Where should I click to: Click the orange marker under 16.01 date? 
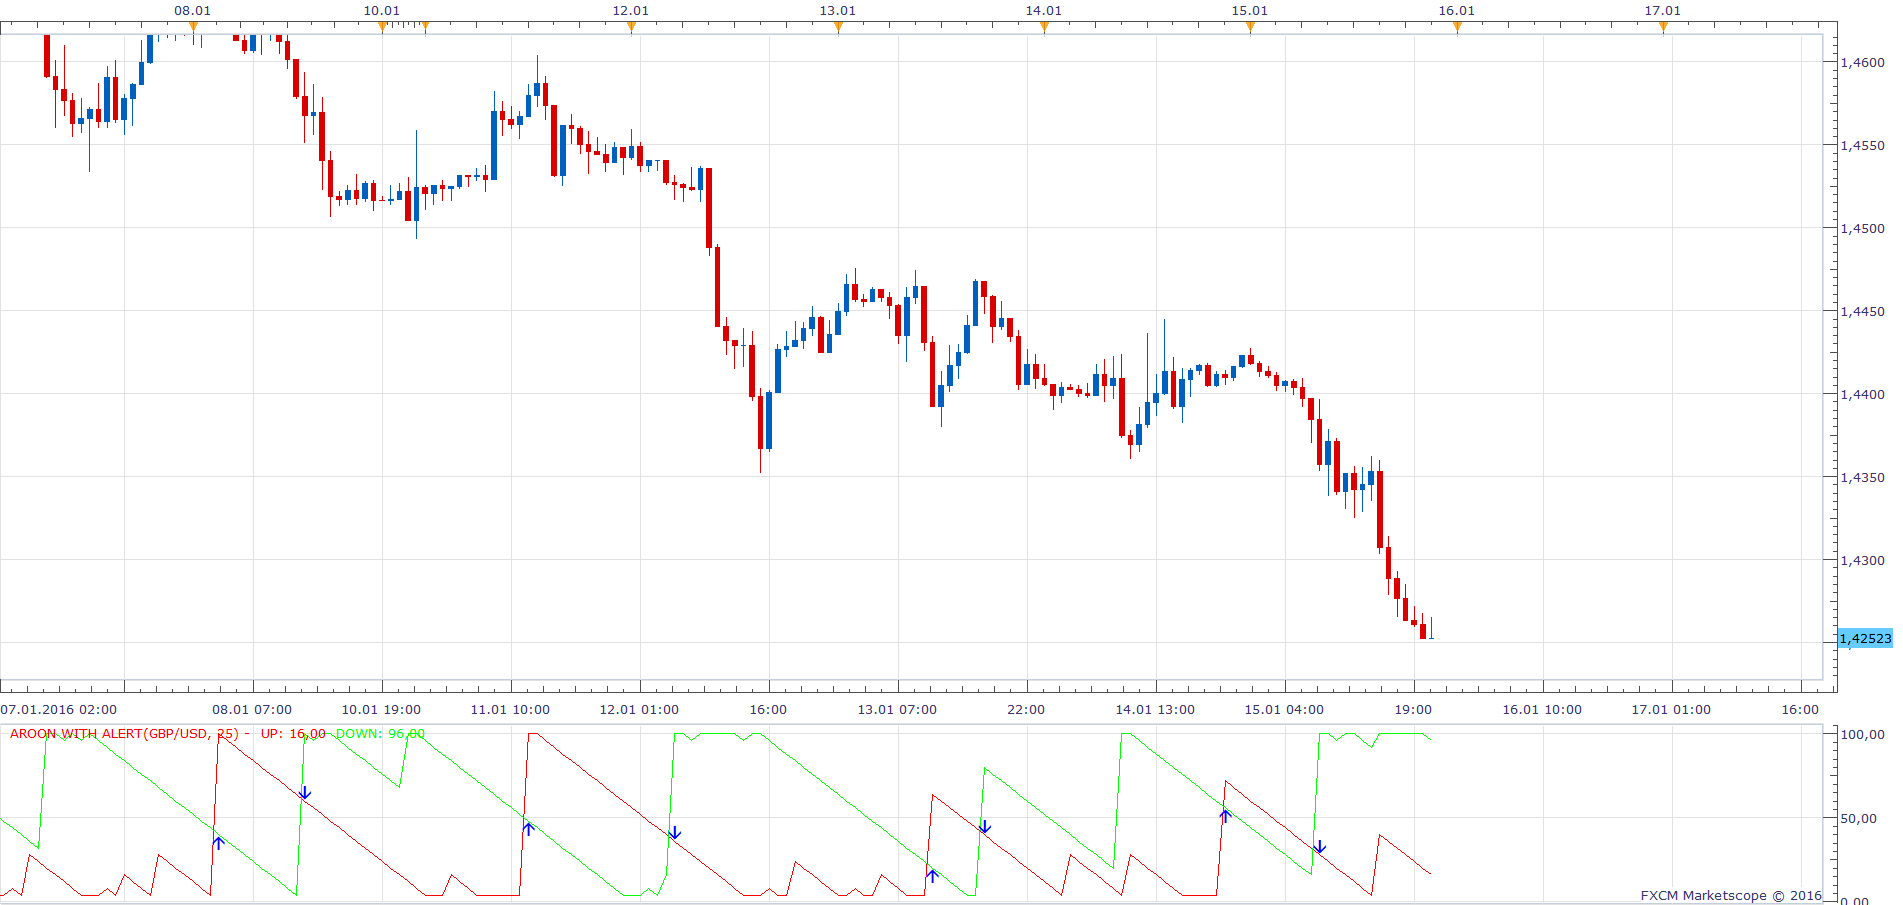tap(1457, 27)
